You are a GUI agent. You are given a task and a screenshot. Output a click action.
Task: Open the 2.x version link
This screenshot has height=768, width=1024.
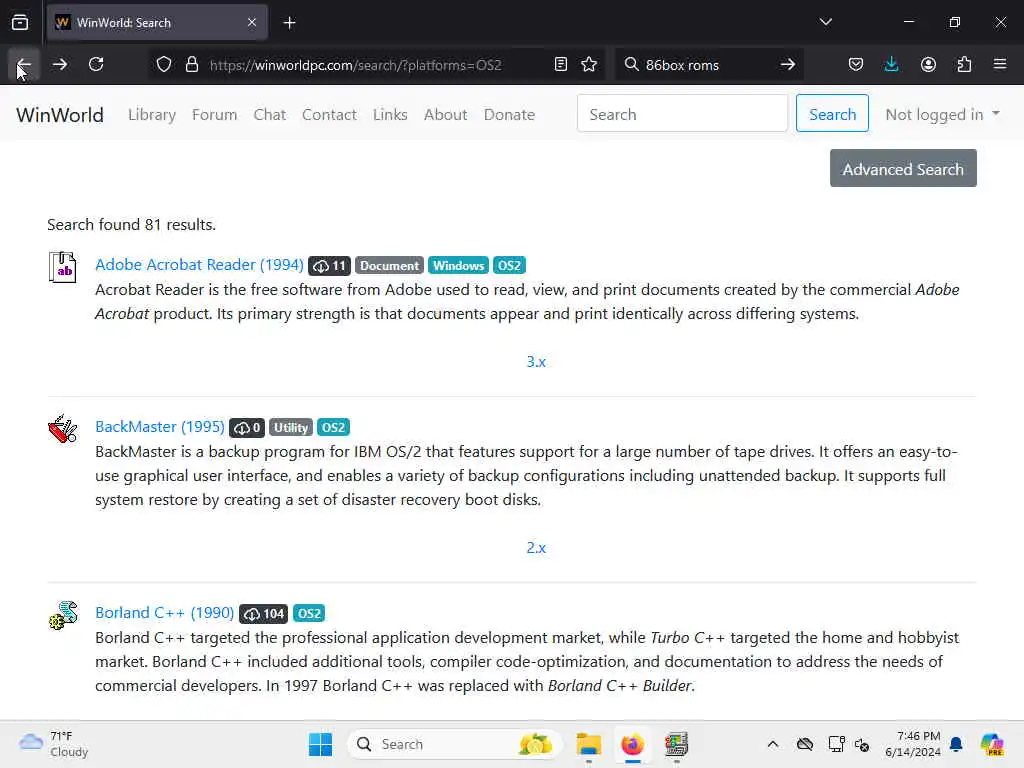(536, 548)
